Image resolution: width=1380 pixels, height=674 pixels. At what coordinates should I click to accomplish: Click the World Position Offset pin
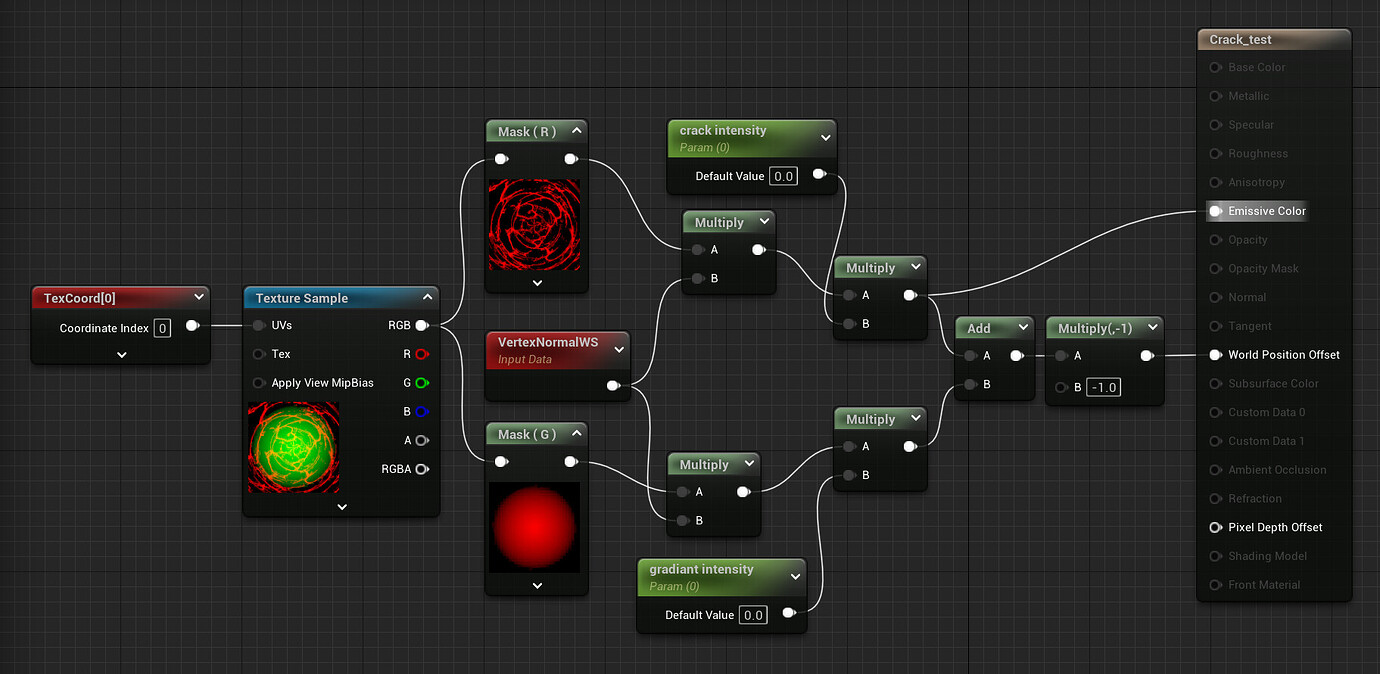(x=1214, y=354)
